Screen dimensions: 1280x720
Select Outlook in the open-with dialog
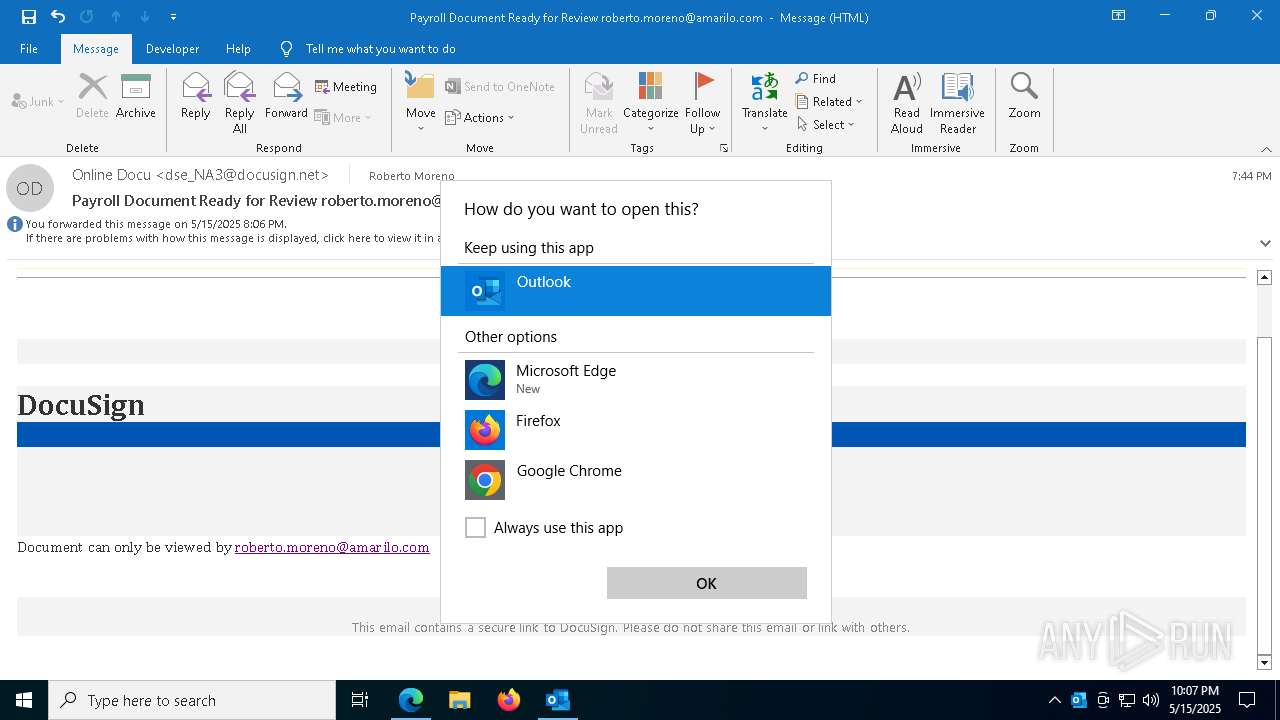(x=636, y=291)
